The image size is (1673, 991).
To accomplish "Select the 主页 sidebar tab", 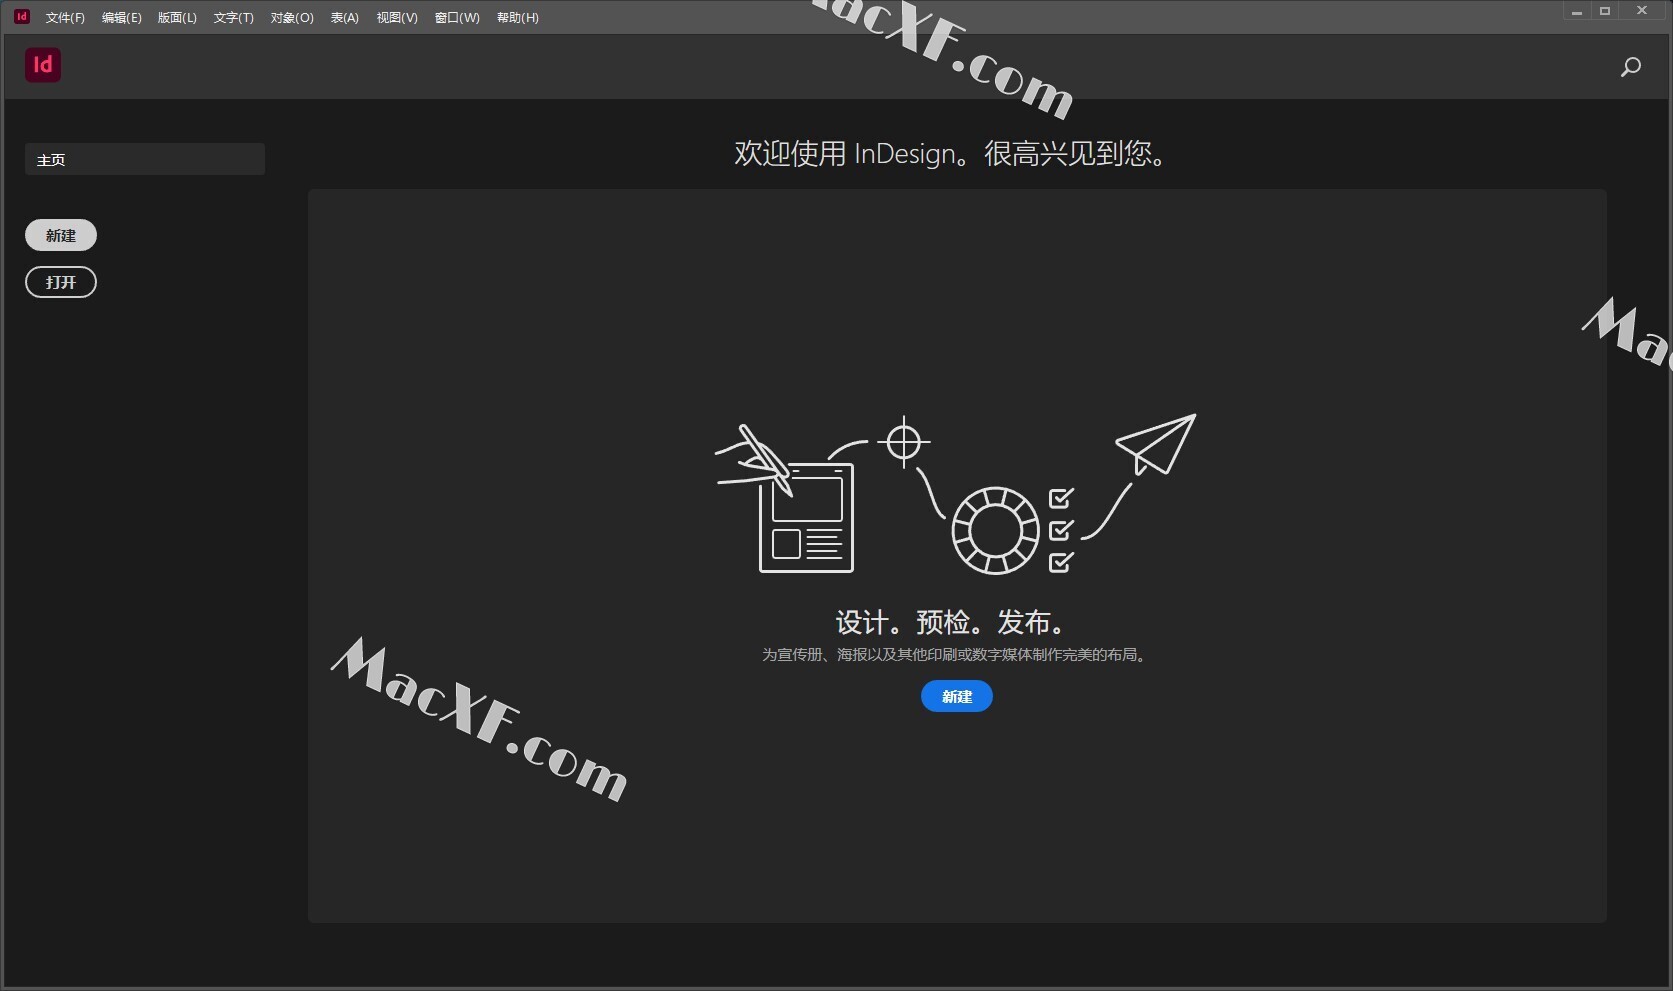I will [145, 159].
